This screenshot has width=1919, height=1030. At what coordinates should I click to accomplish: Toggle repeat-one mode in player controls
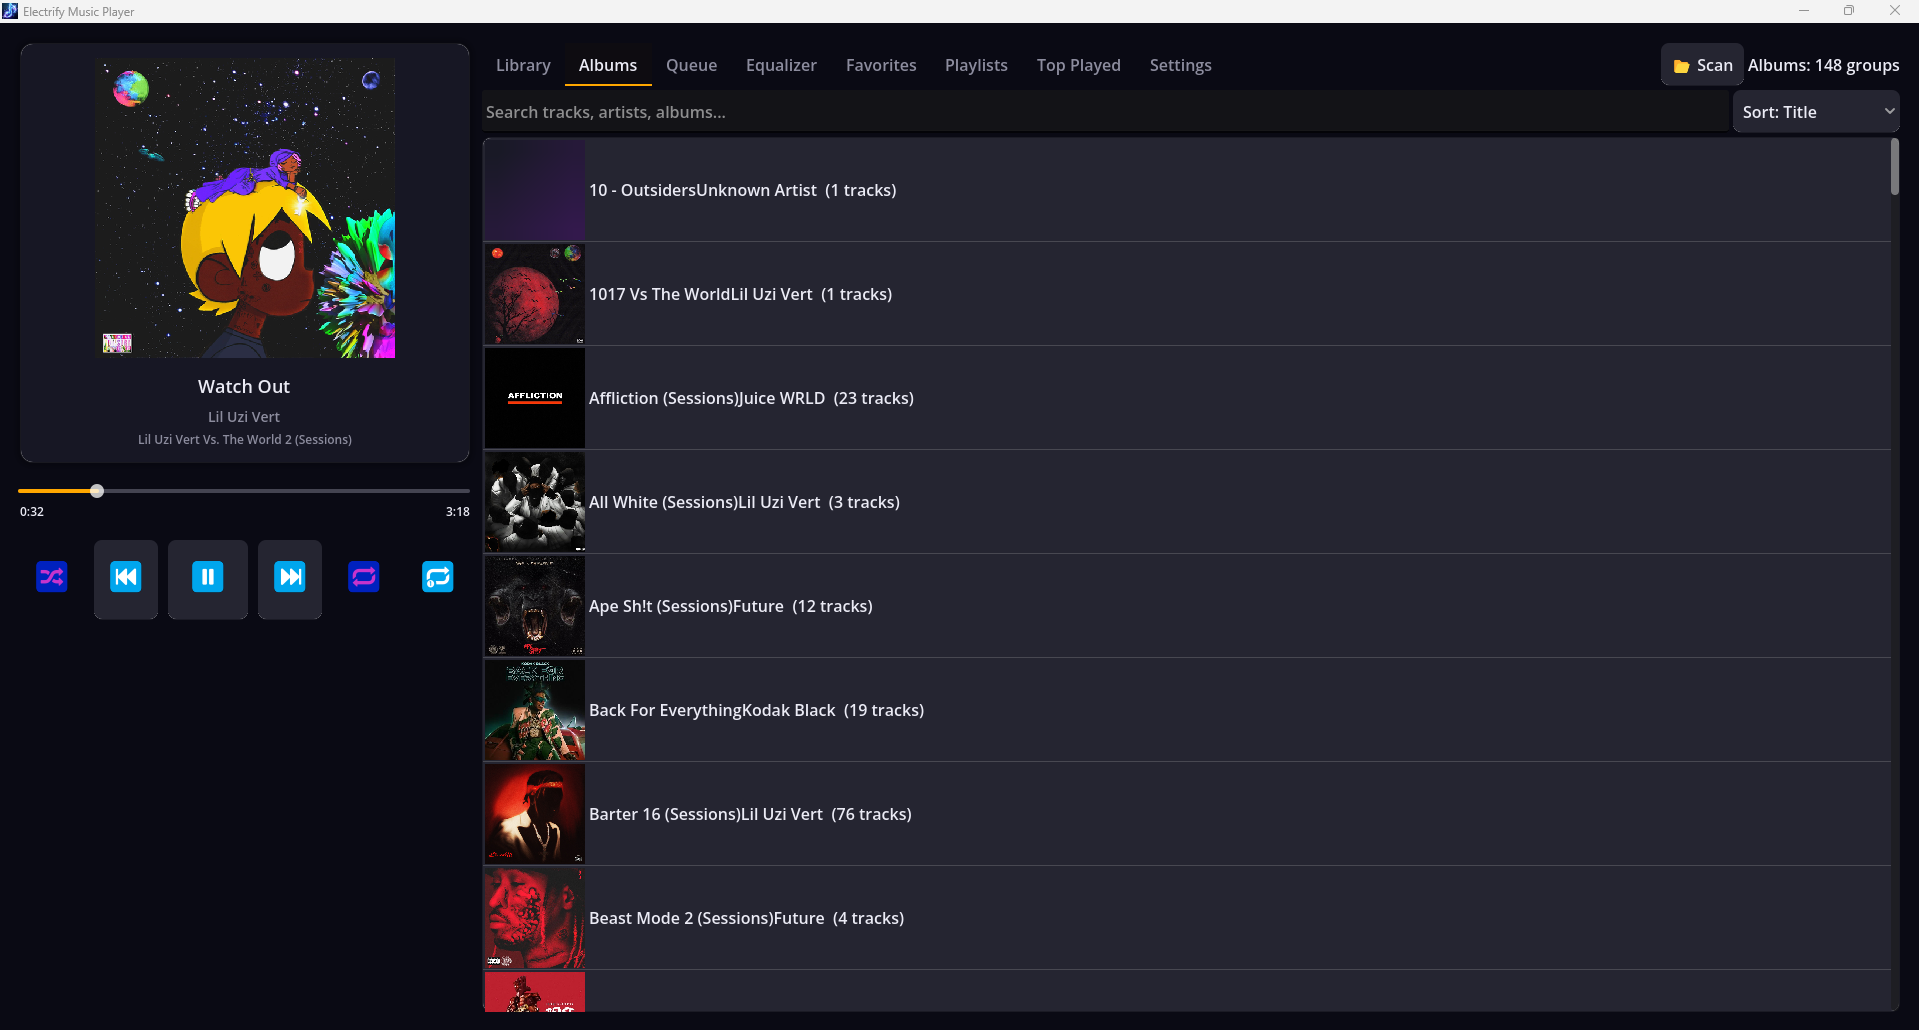pyautogui.click(x=438, y=577)
